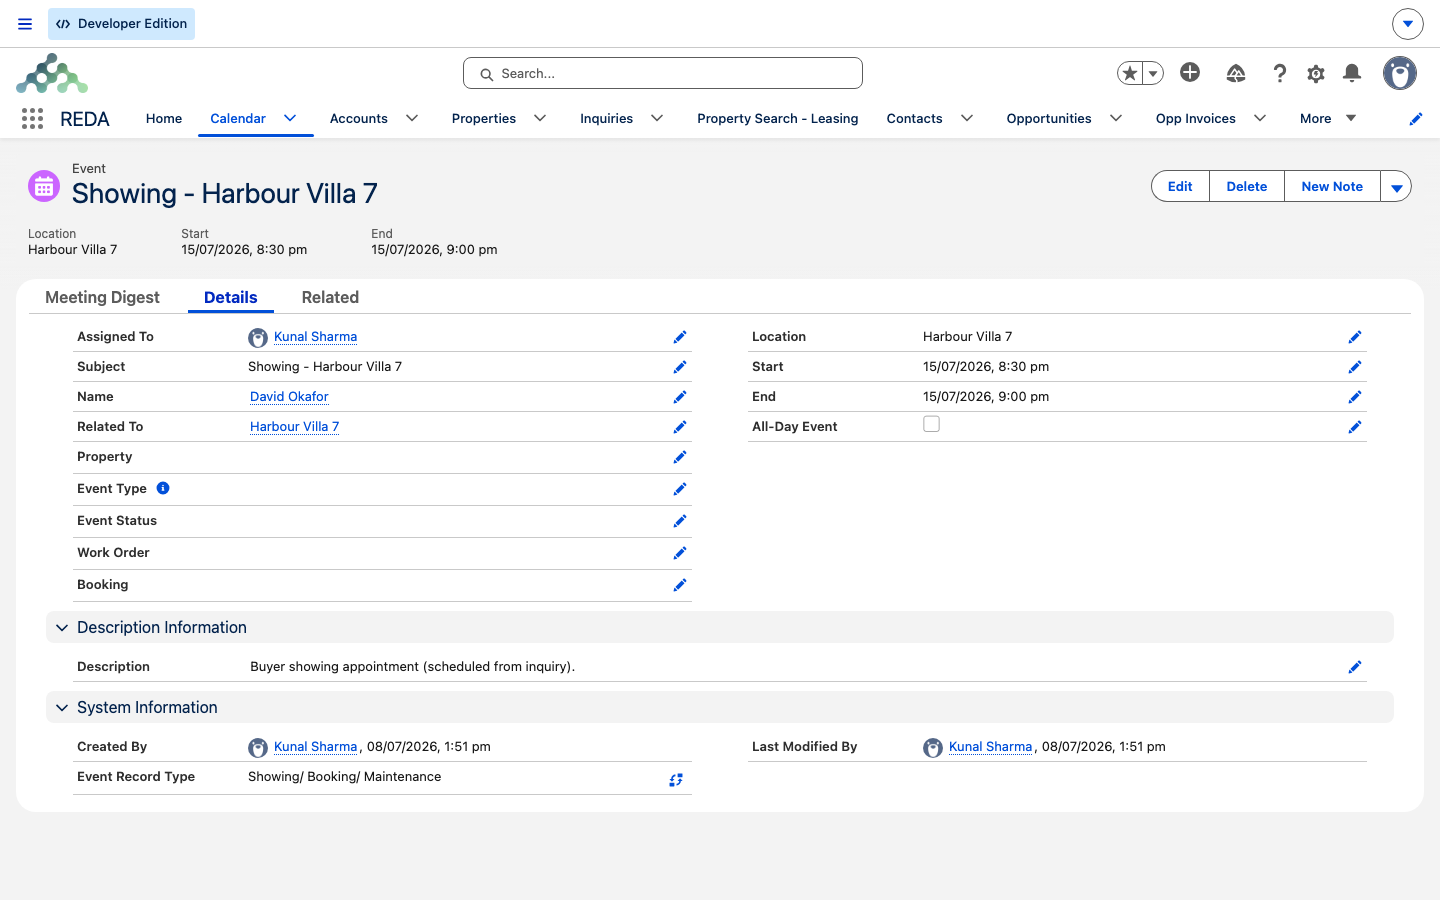Edit the Booking field pencil

coord(680,585)
